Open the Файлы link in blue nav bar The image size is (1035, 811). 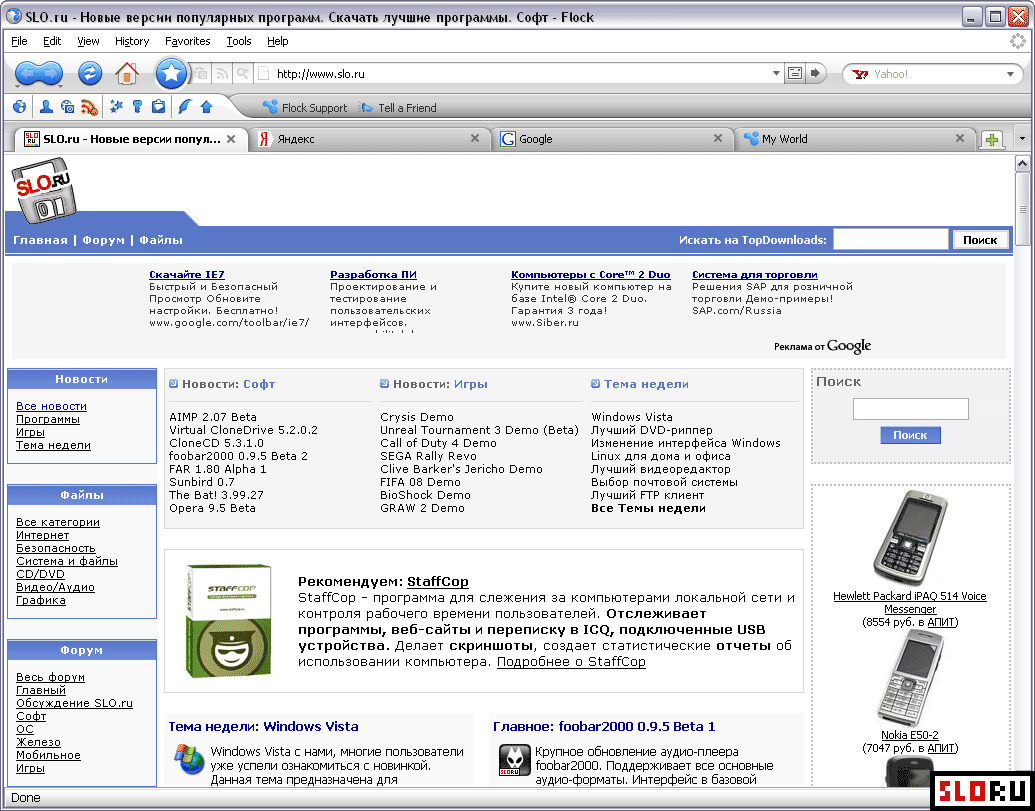point(161,240)
